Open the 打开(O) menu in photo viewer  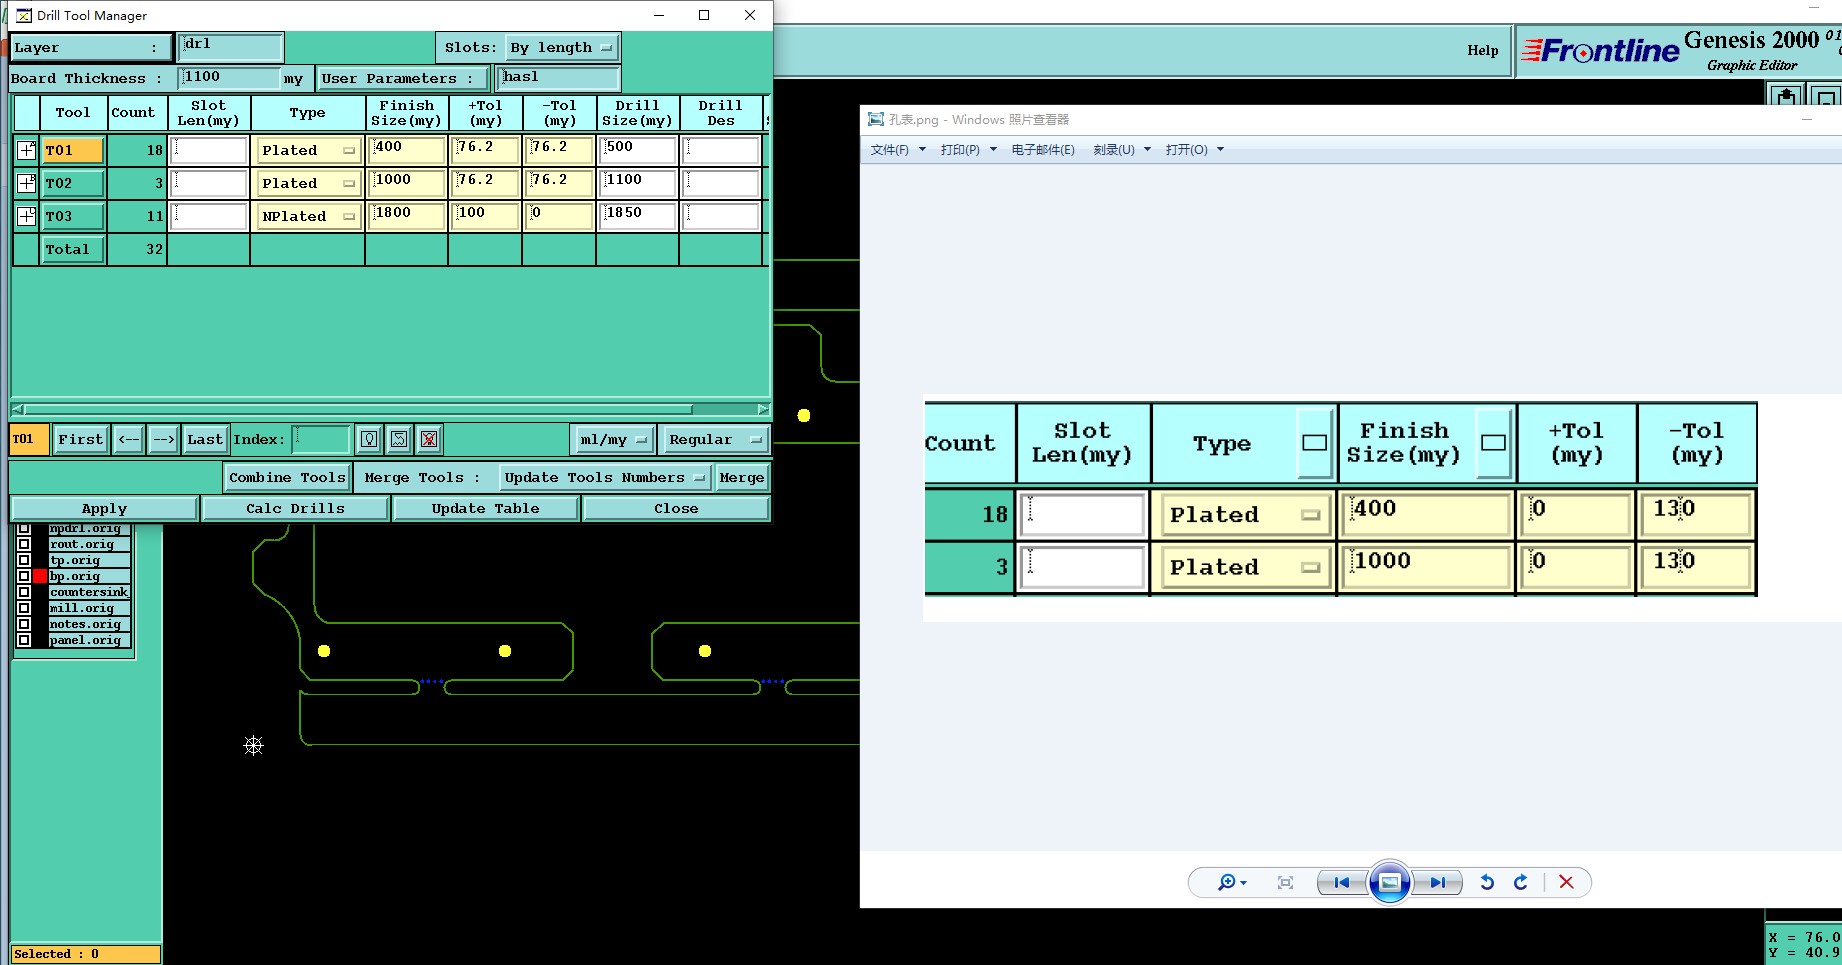[x=1194, y=150]
